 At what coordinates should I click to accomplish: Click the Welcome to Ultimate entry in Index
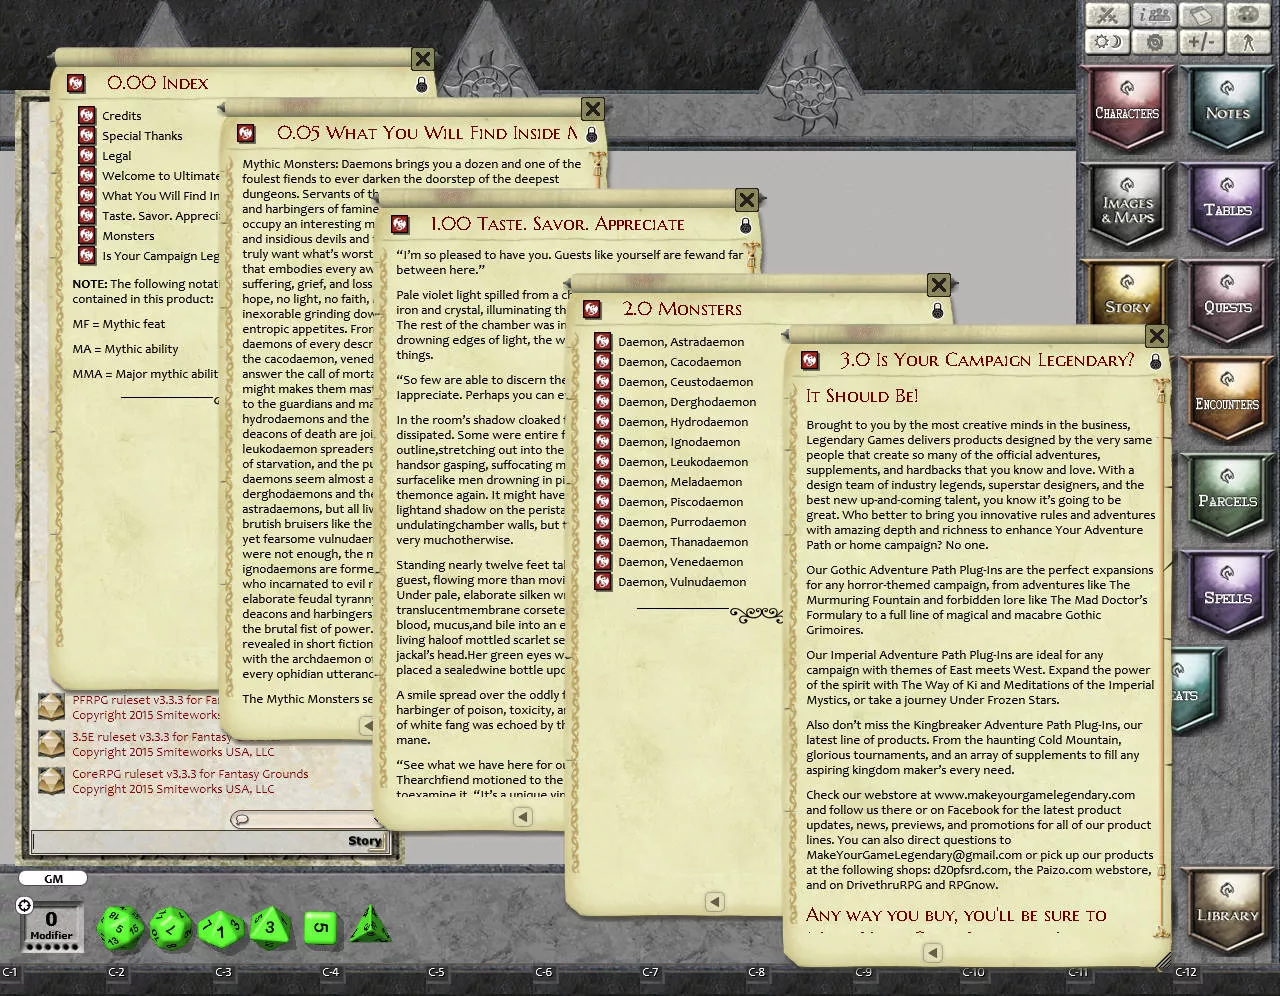(x=160, y=176)
